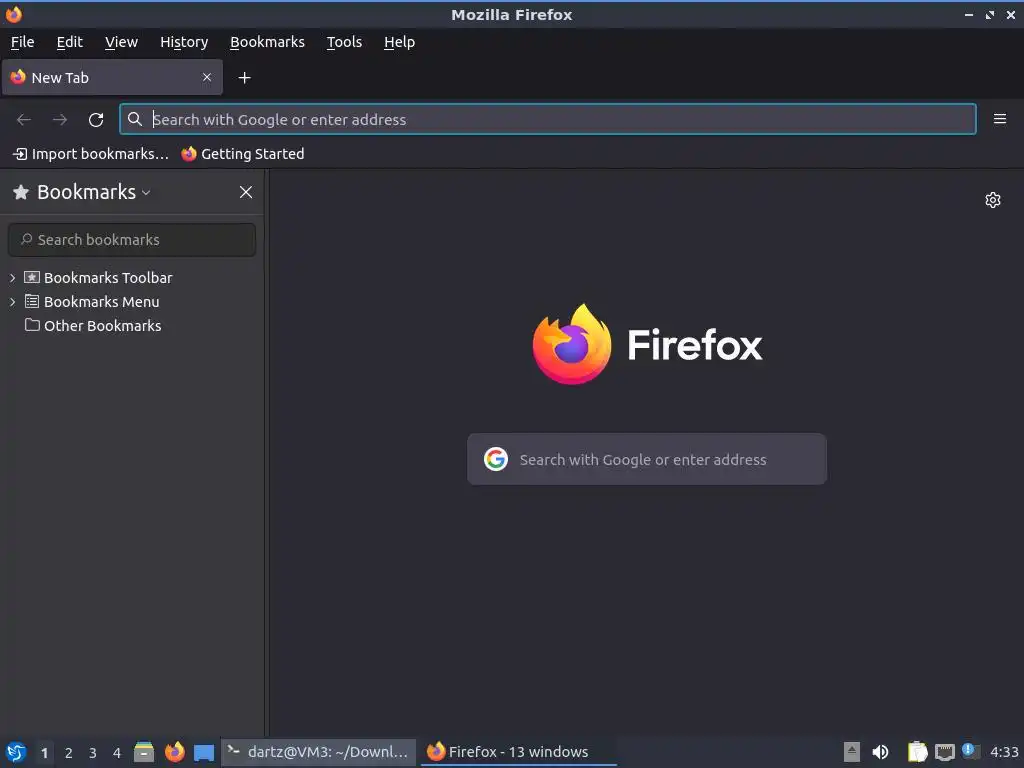Screen dimensions: 1024x768
Task: Click the Other Bookmarks folder icon
Action: click(x=32, y=325)
